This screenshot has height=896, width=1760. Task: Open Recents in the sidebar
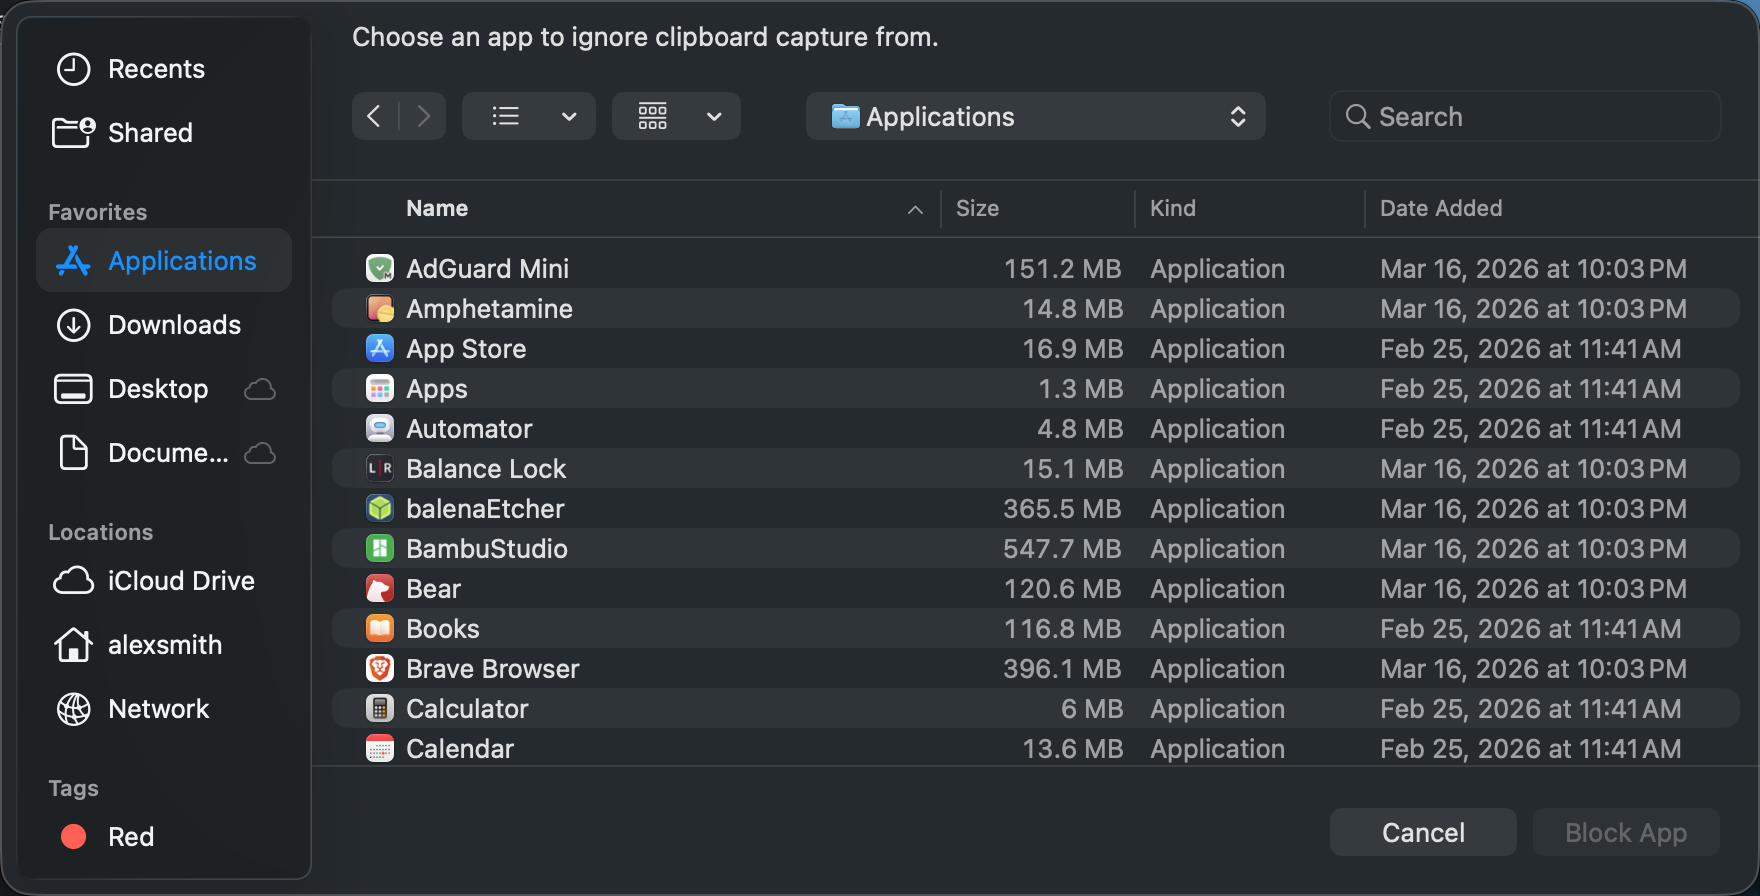click(156, 69)
